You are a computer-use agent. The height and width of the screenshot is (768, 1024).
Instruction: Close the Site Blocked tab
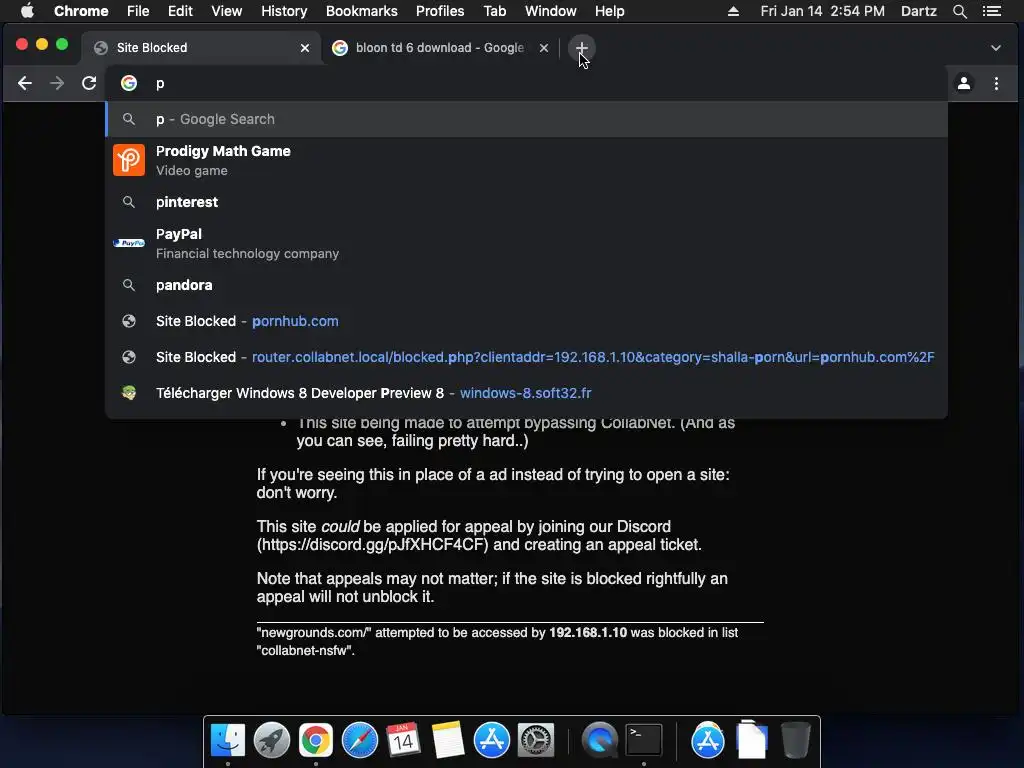point(304,48)
